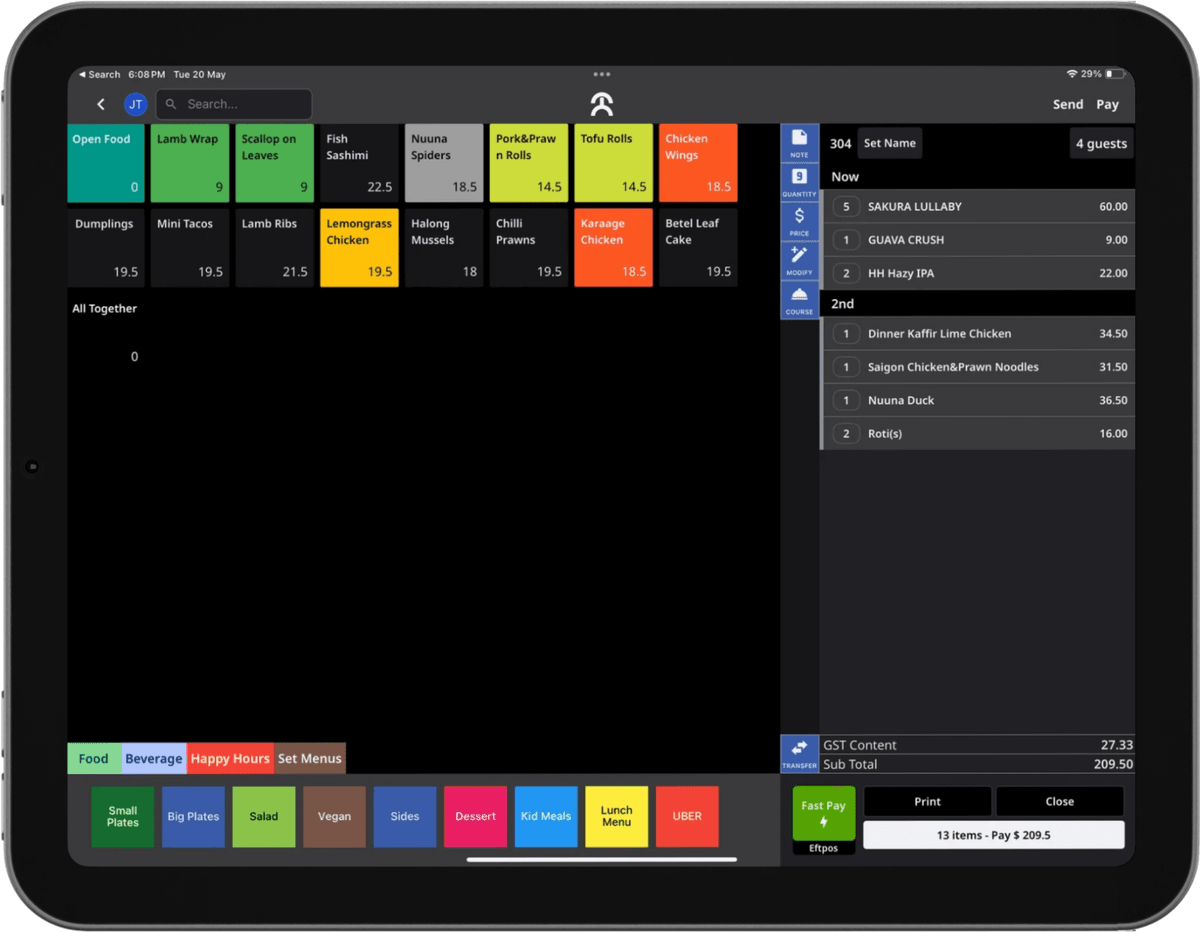Open the Price tool
Image resolution: width=1200 pixels, height=932 pixels.
coord(799,221)
